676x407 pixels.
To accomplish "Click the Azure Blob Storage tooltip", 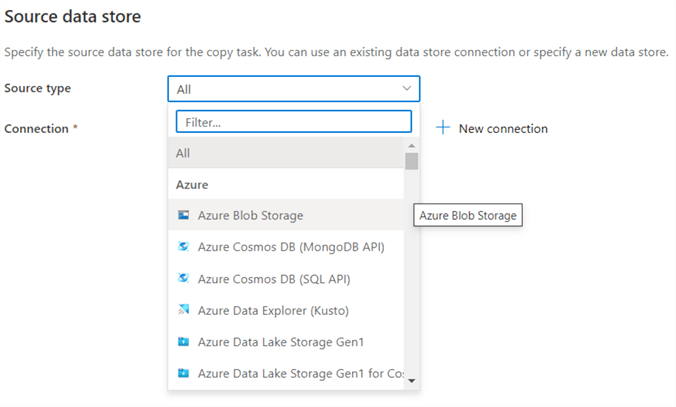I will 468,215.
